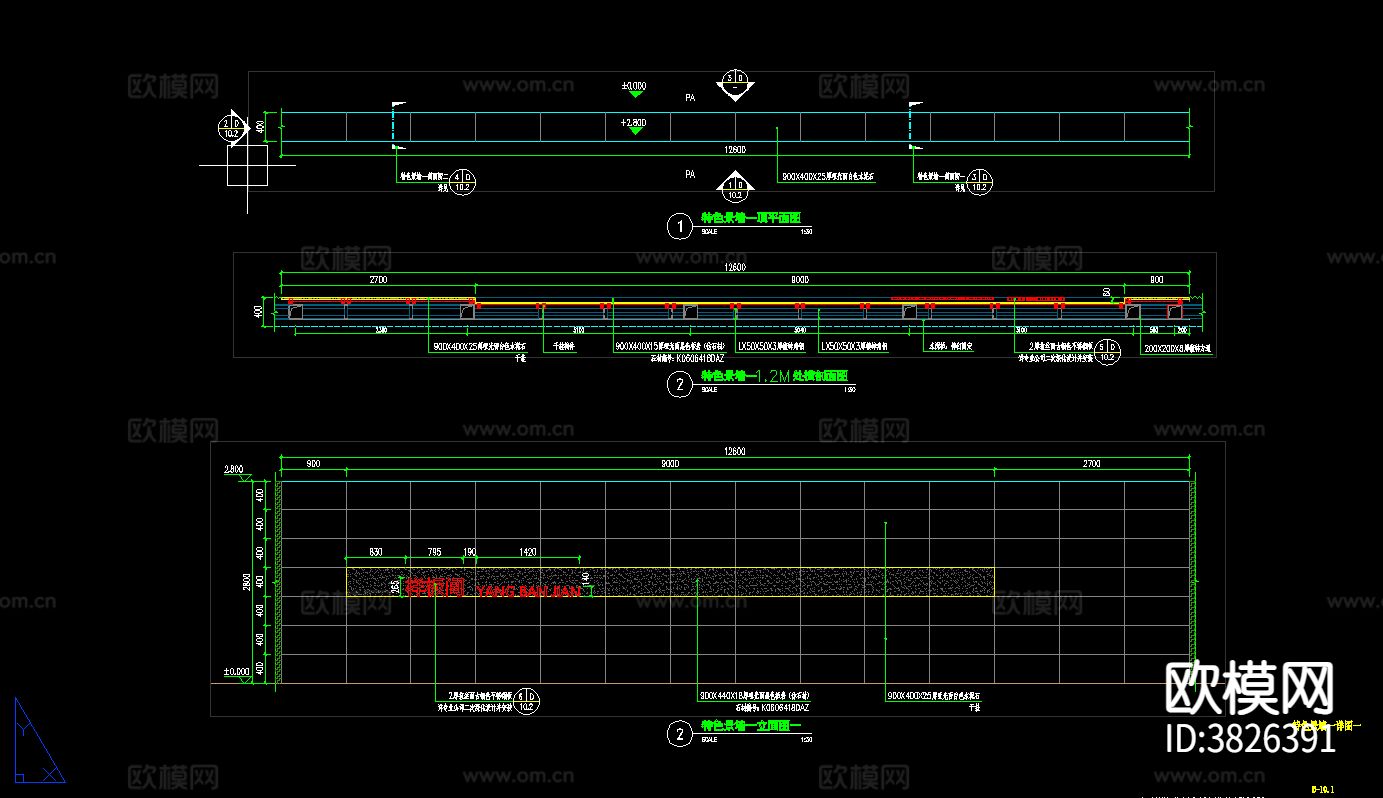Click the lower PA label in the top plan
The width and height of the screenshot is (1383, 798).
point(690,174)
